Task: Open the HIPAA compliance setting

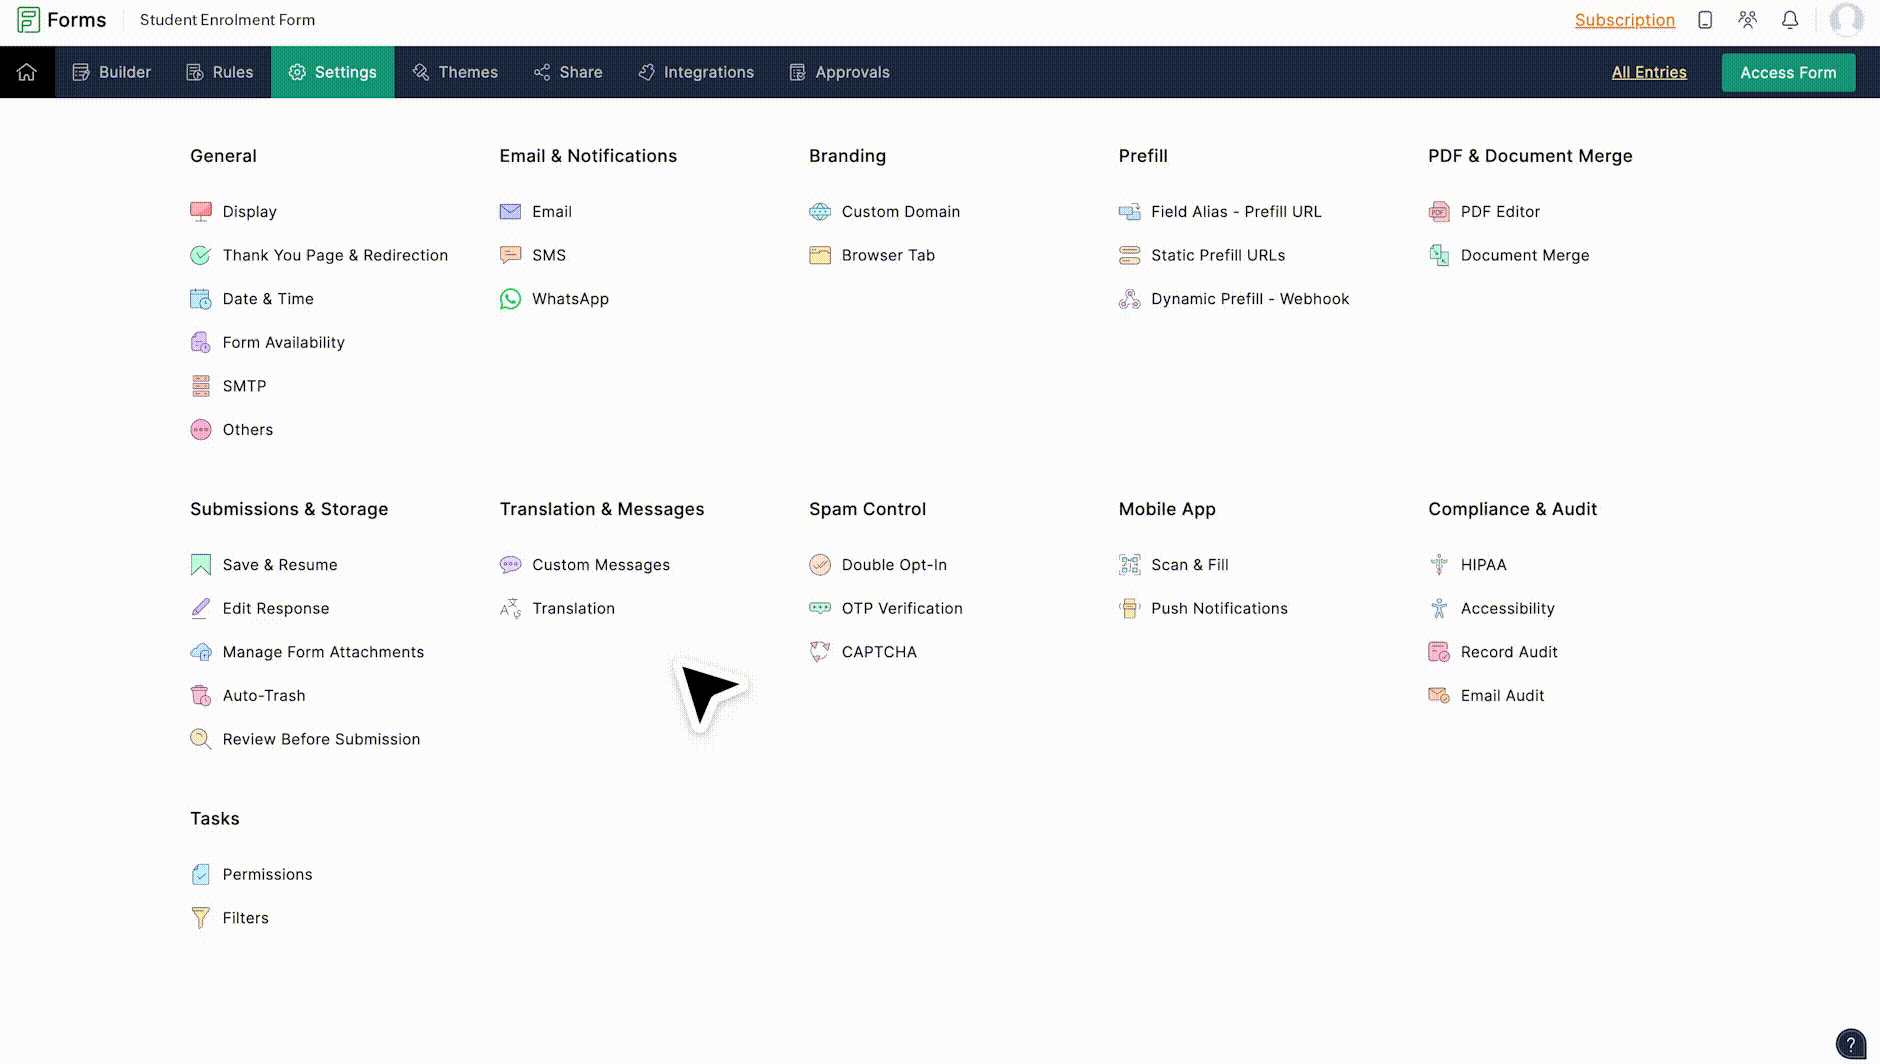Action: (1482, 565)
